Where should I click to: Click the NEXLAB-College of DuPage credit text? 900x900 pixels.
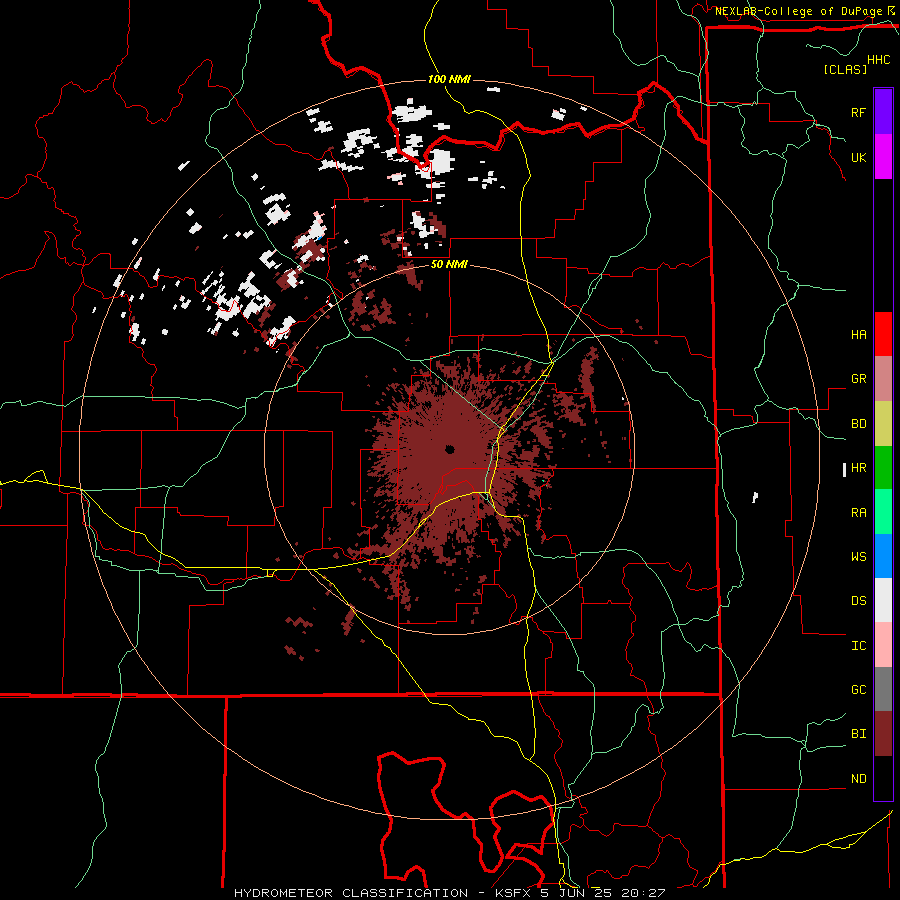tap(798, 11)
